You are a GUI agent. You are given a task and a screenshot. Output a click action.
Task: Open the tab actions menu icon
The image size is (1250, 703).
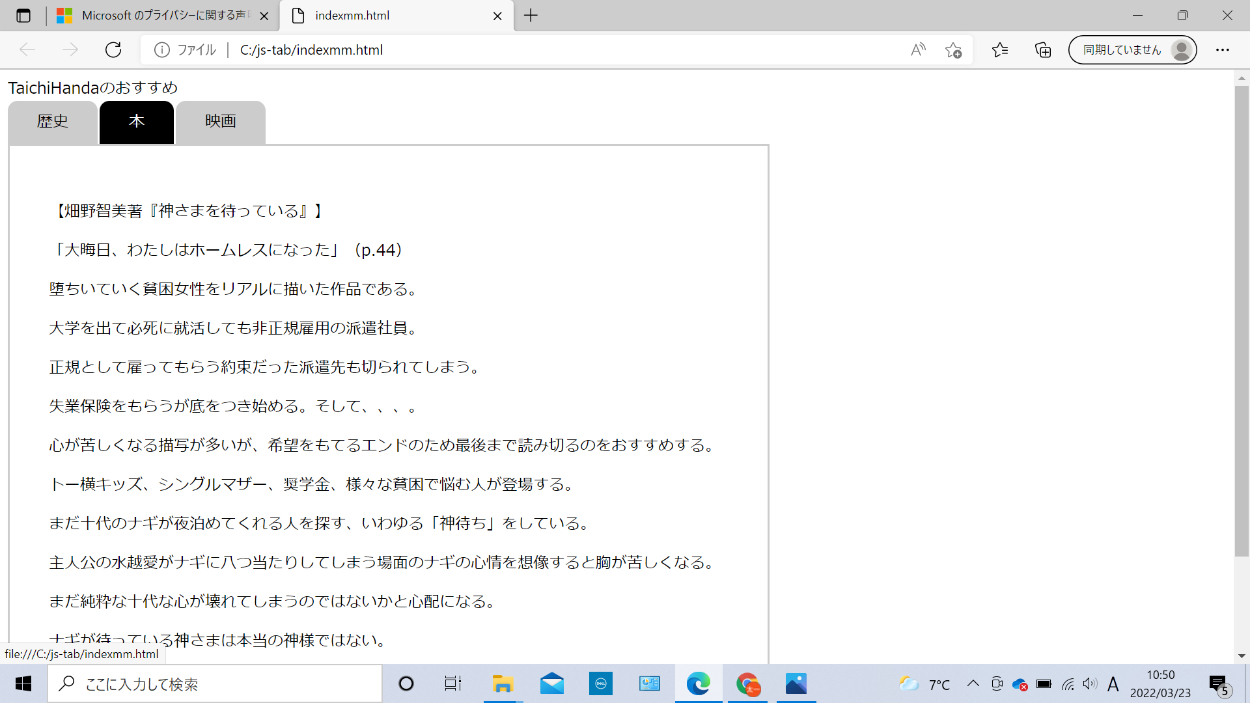pos(23,16)
